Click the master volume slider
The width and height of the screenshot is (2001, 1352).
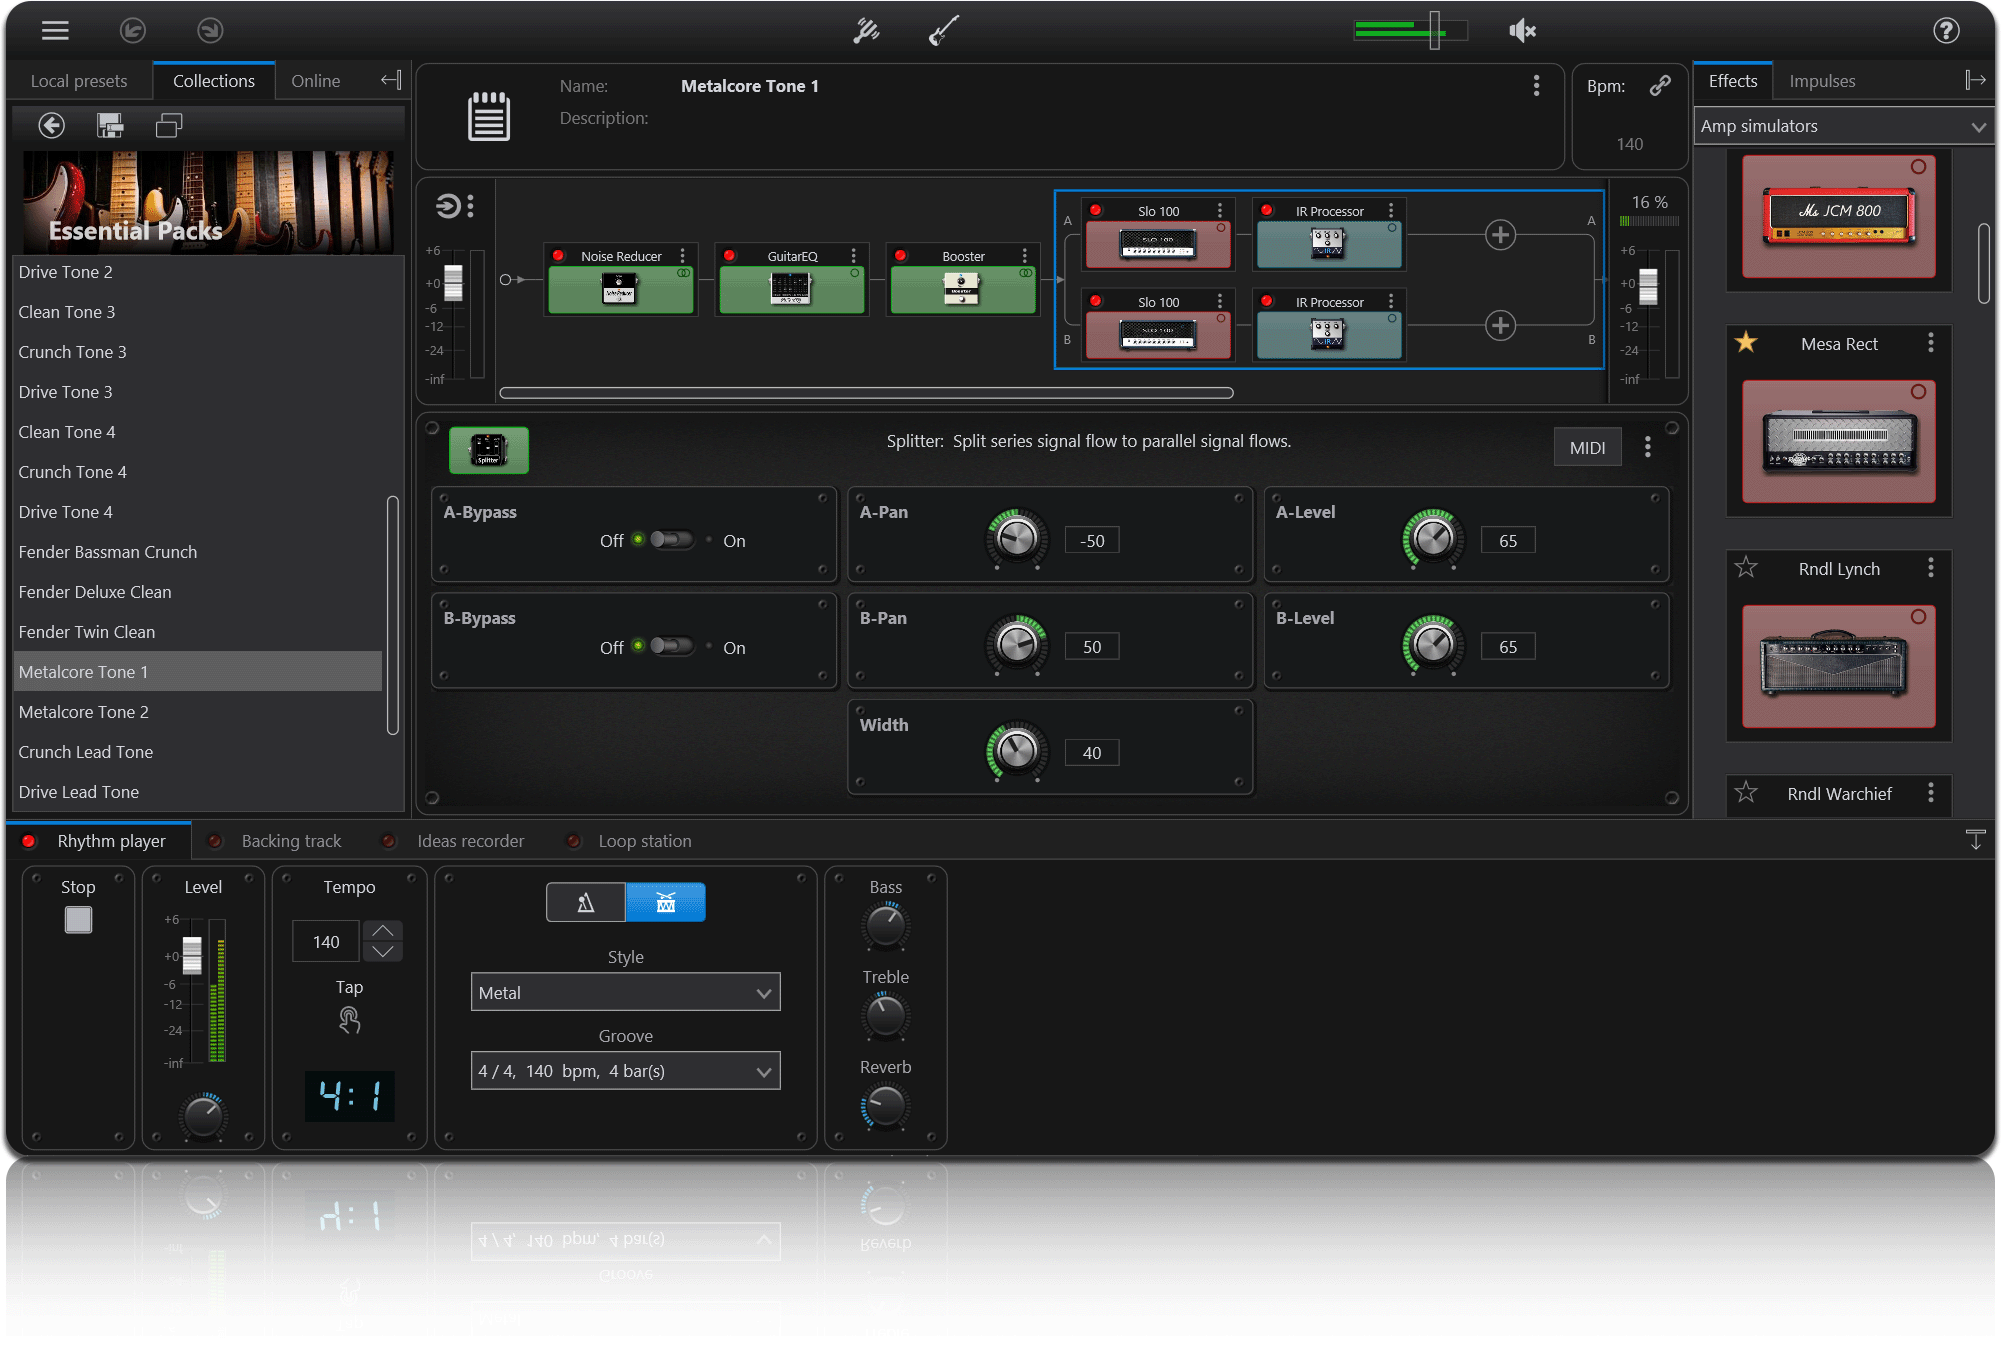pos(1434,31)
